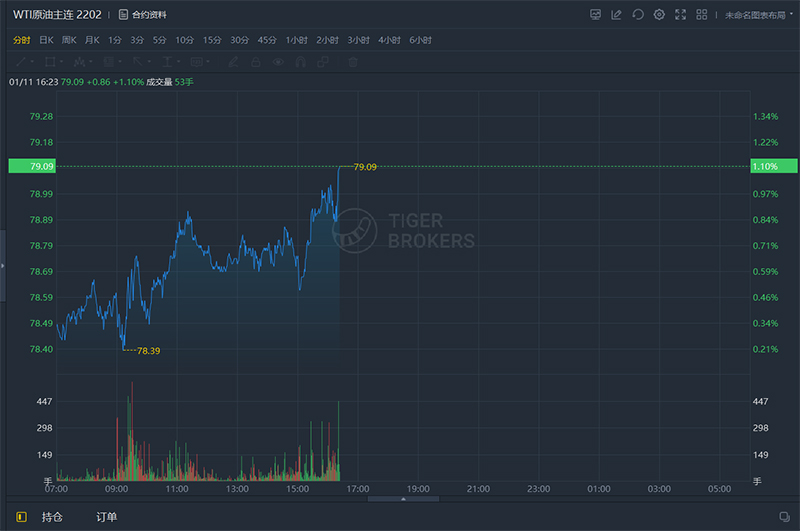The width and height of the screenshot is (800, 531).
Task: Select the 2小时 interval
Action: [328, 40]
